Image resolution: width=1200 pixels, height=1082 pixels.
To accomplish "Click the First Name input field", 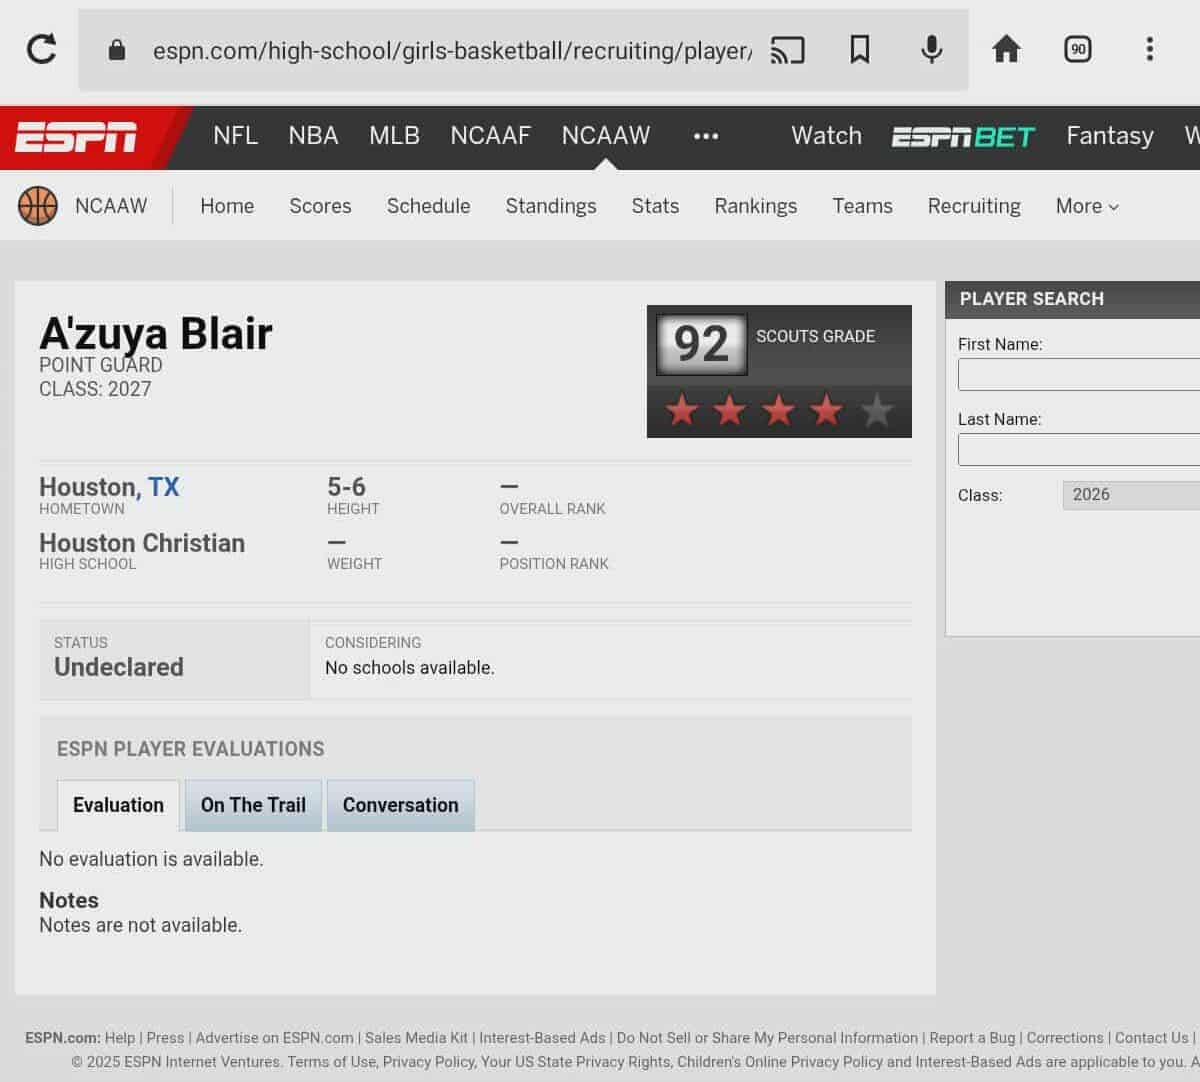I will pyautogui.click(x=1078, y=374).
